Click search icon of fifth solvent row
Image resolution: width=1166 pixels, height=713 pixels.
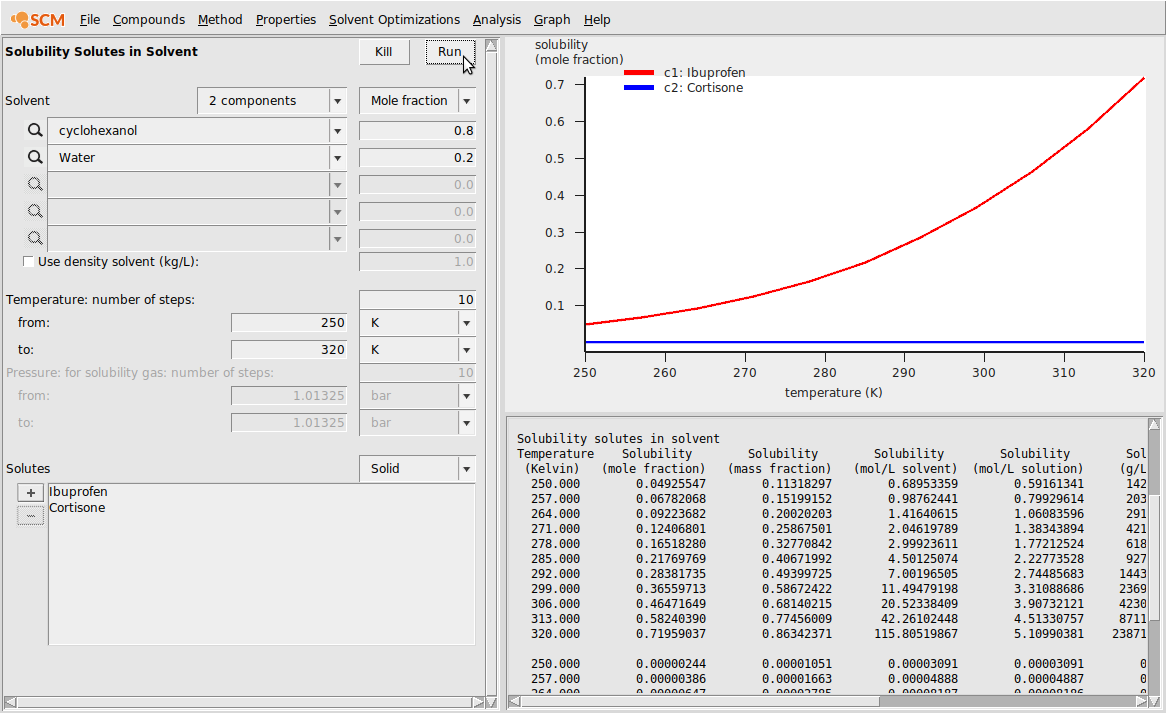point(35,239)
